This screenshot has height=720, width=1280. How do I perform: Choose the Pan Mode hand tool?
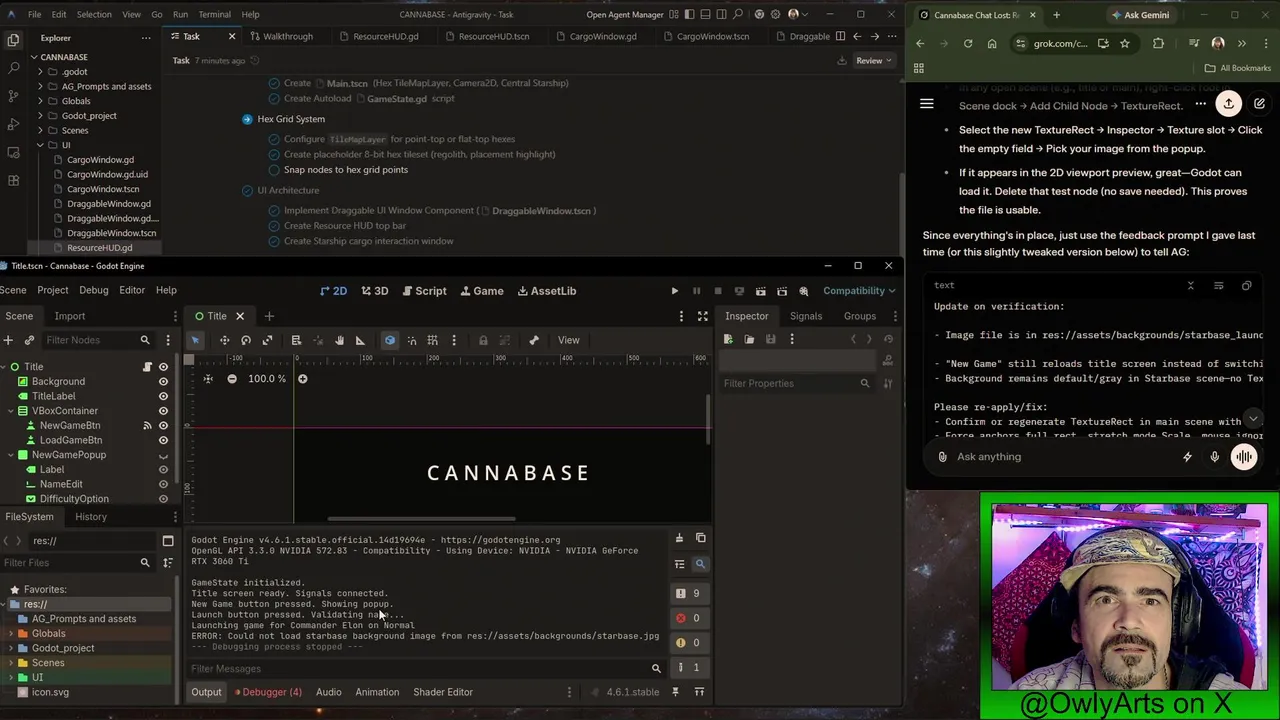[339, 340]
